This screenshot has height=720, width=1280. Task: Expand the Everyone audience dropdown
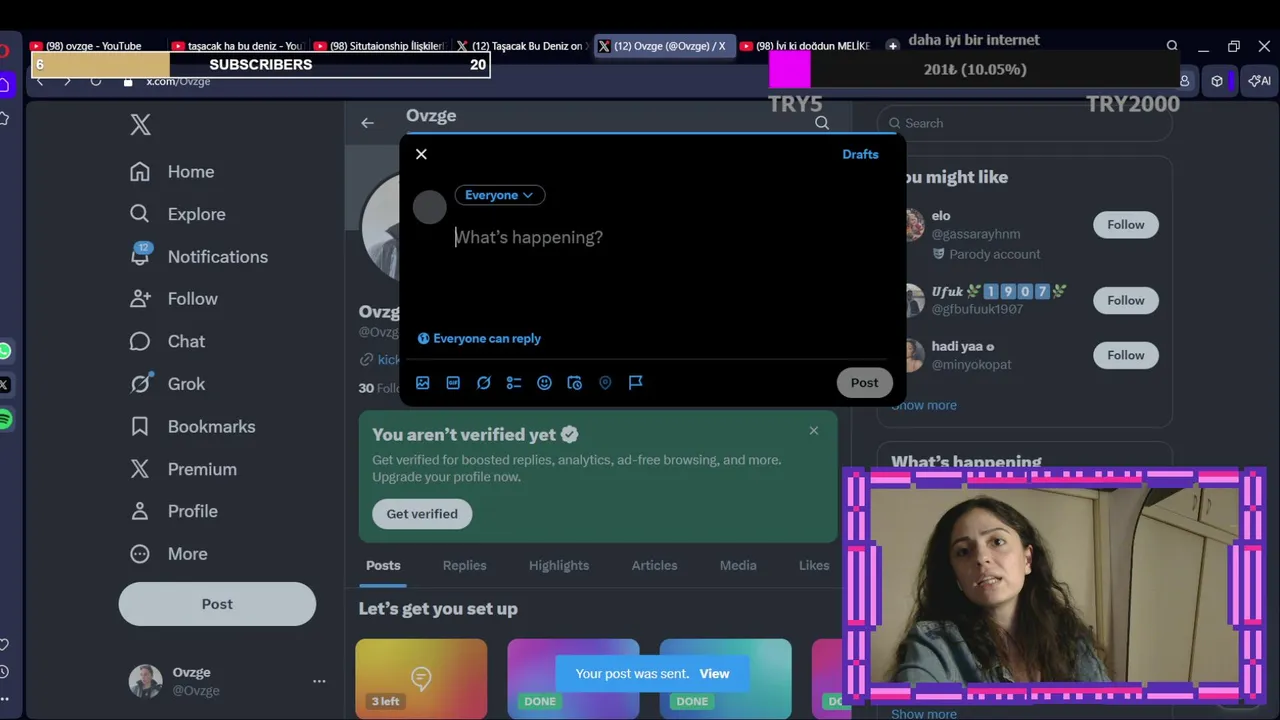499,195
